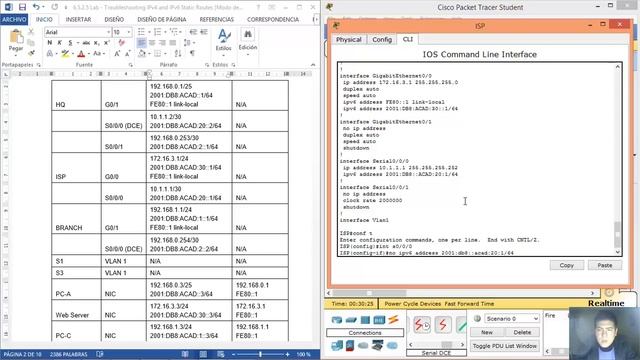
Task: Click the PÁGINA 2 DE 10 status indicator
Action: [x=22, y=354]
